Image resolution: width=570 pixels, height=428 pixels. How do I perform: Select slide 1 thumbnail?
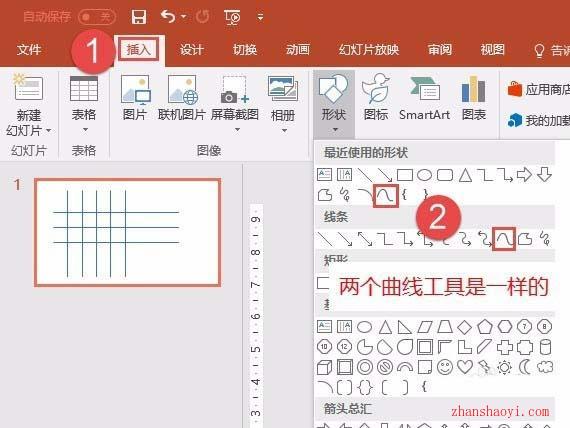tap(128, 232)
